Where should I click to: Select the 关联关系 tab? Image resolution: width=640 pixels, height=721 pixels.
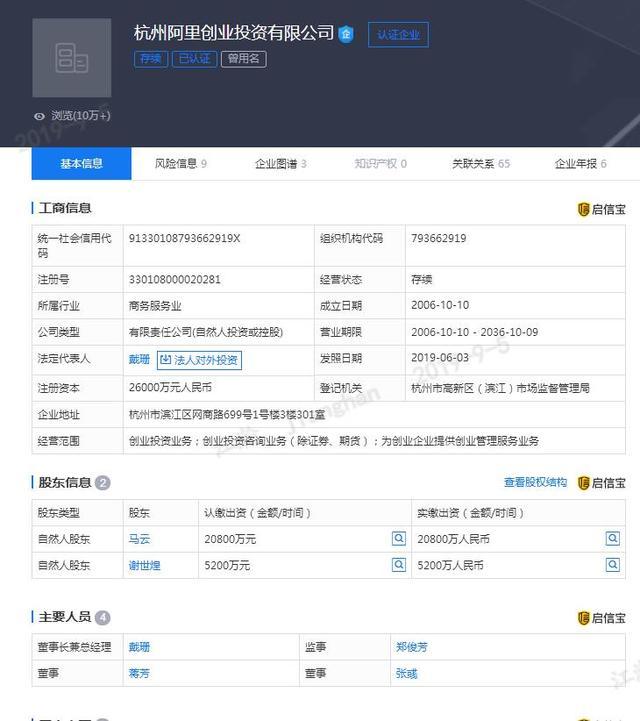tap(480, 164)
